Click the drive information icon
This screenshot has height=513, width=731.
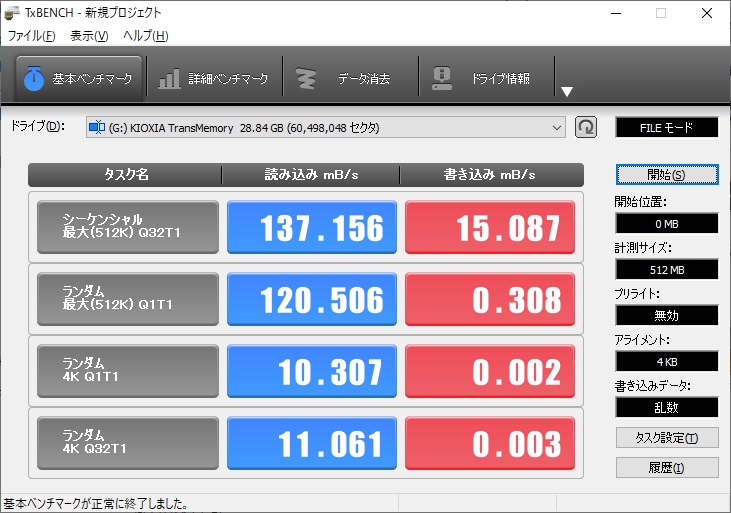click(441, 78)
